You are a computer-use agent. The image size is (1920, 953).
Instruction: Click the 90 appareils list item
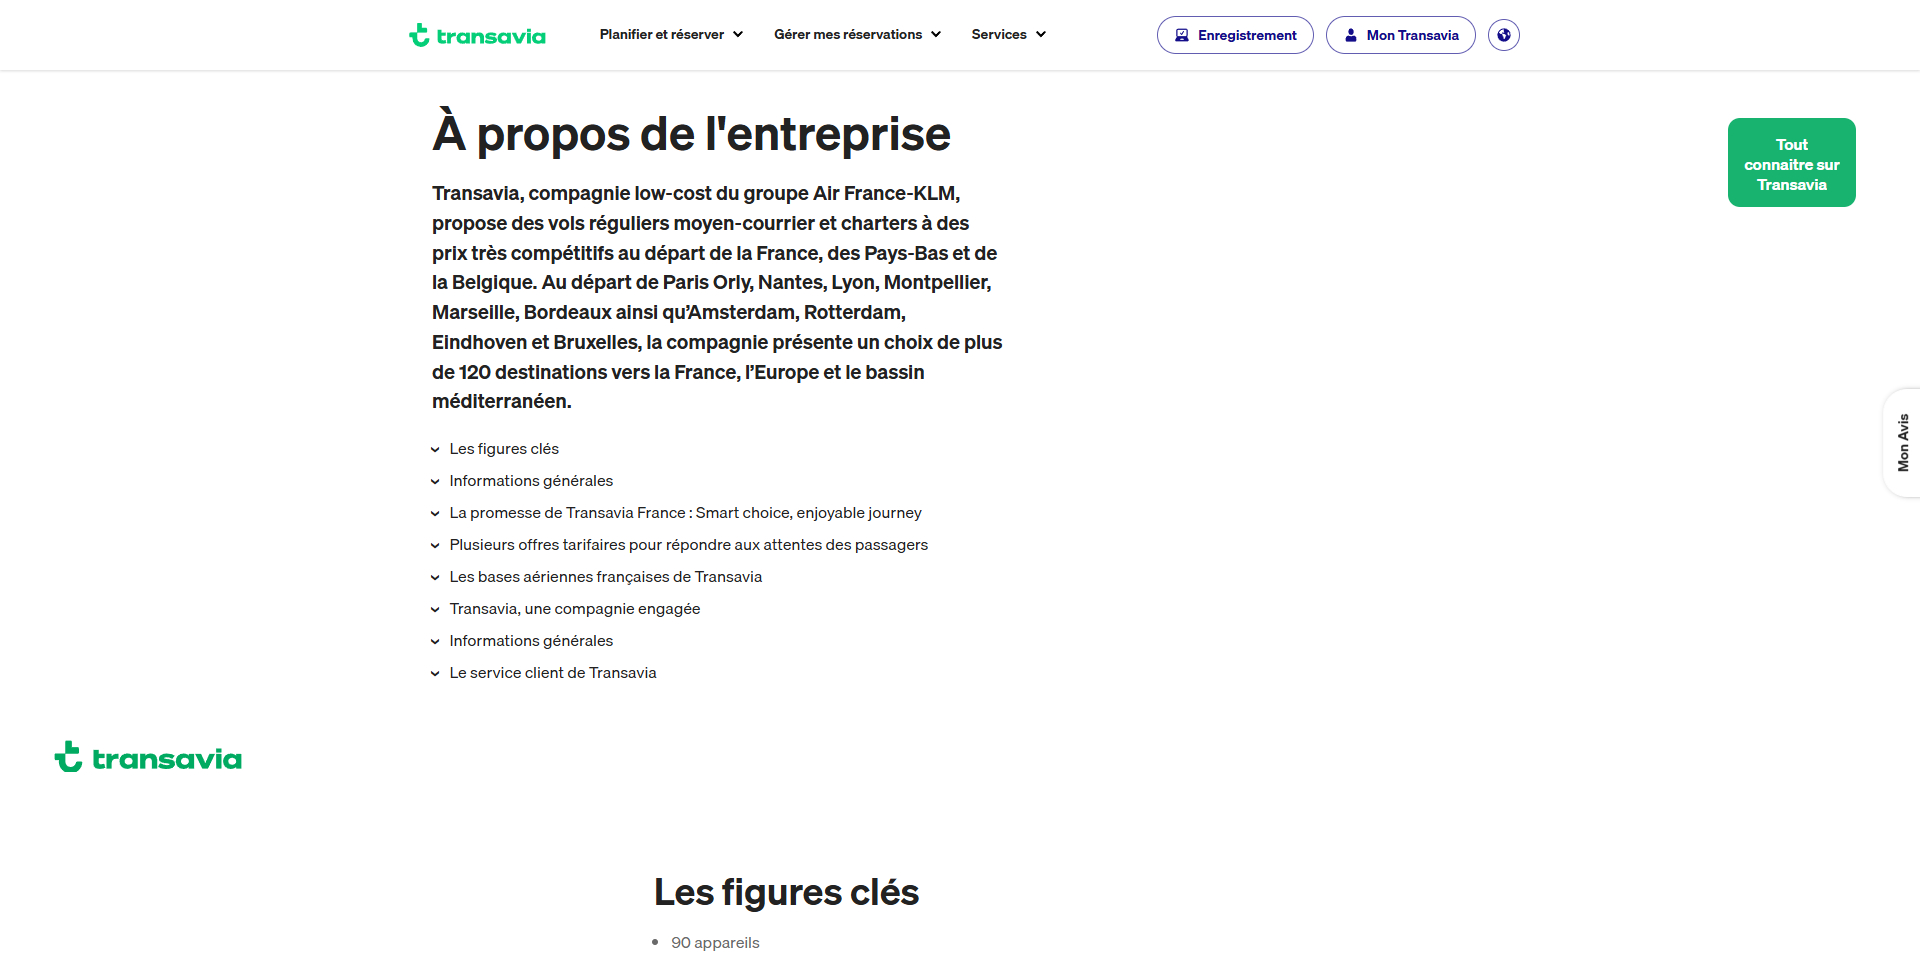point(715,943)
